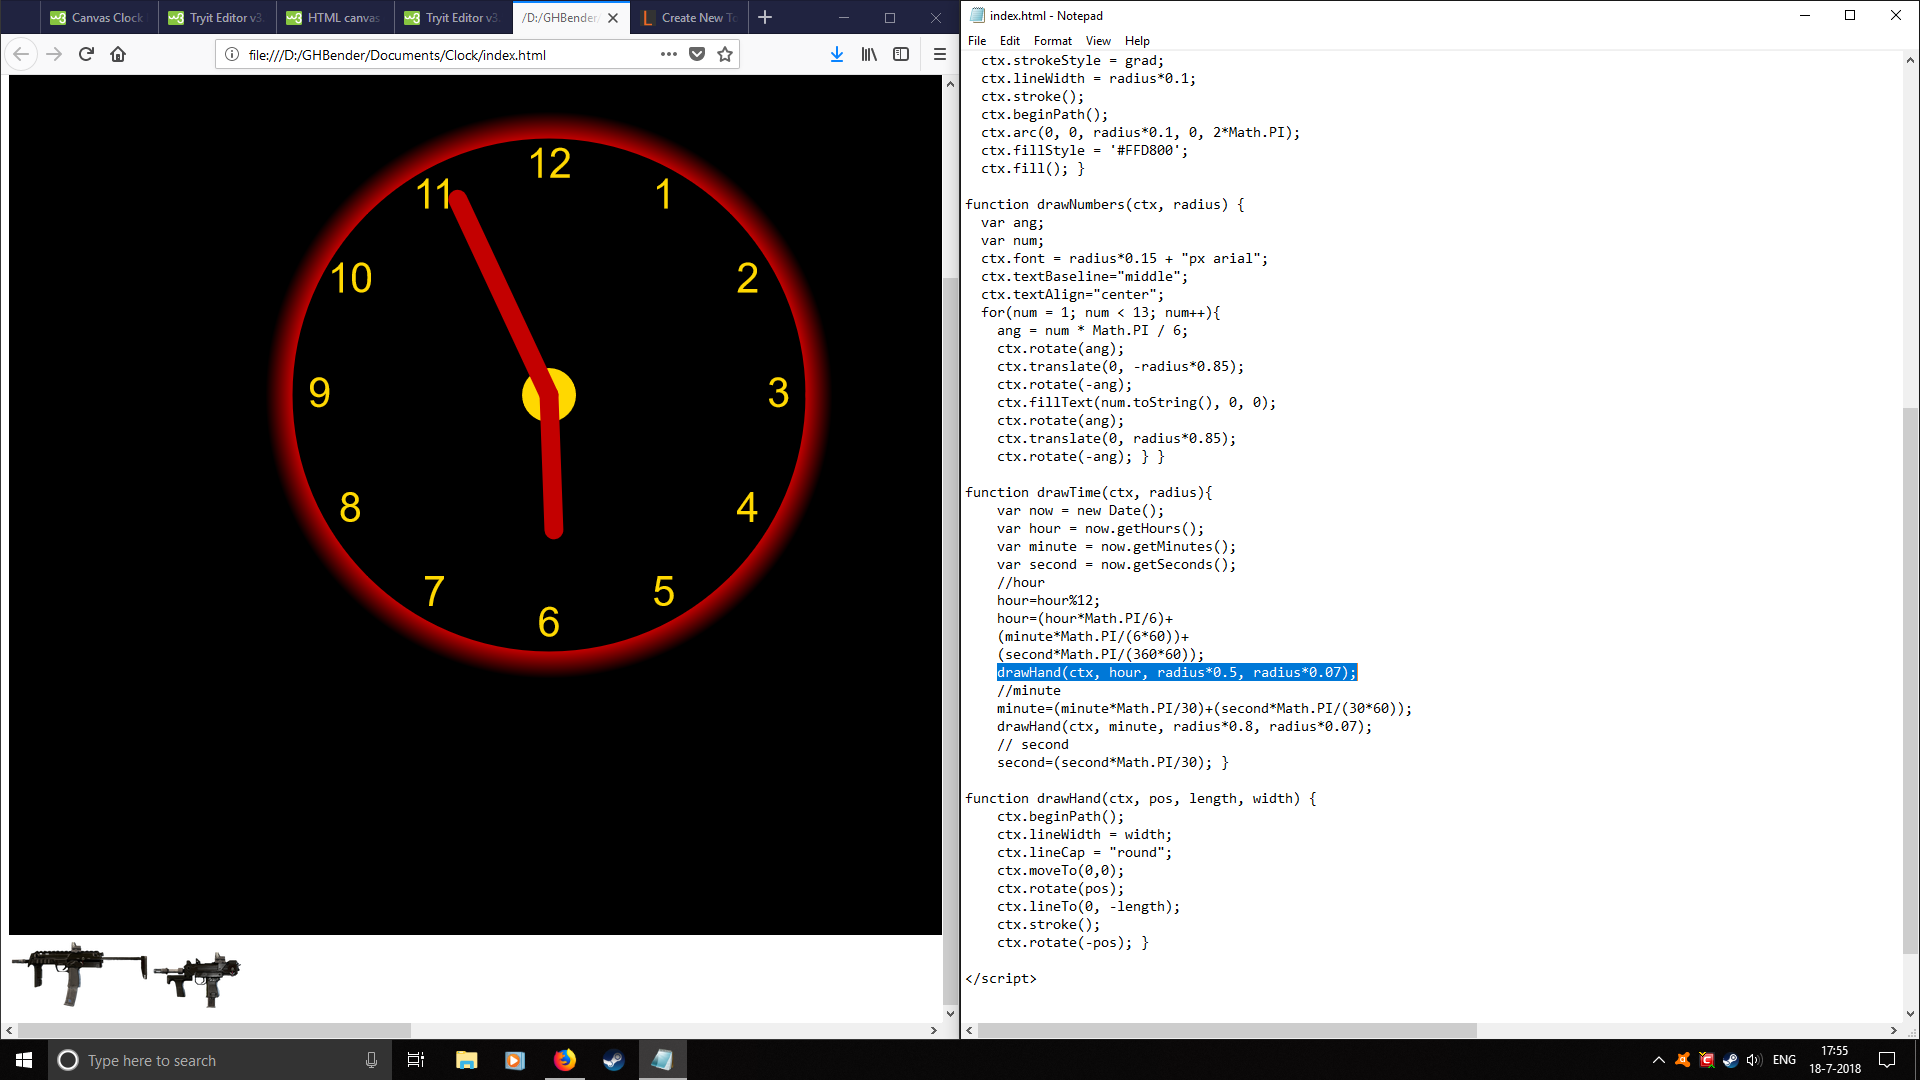
Task: Open a new Firefox tab
Action: 765,17
